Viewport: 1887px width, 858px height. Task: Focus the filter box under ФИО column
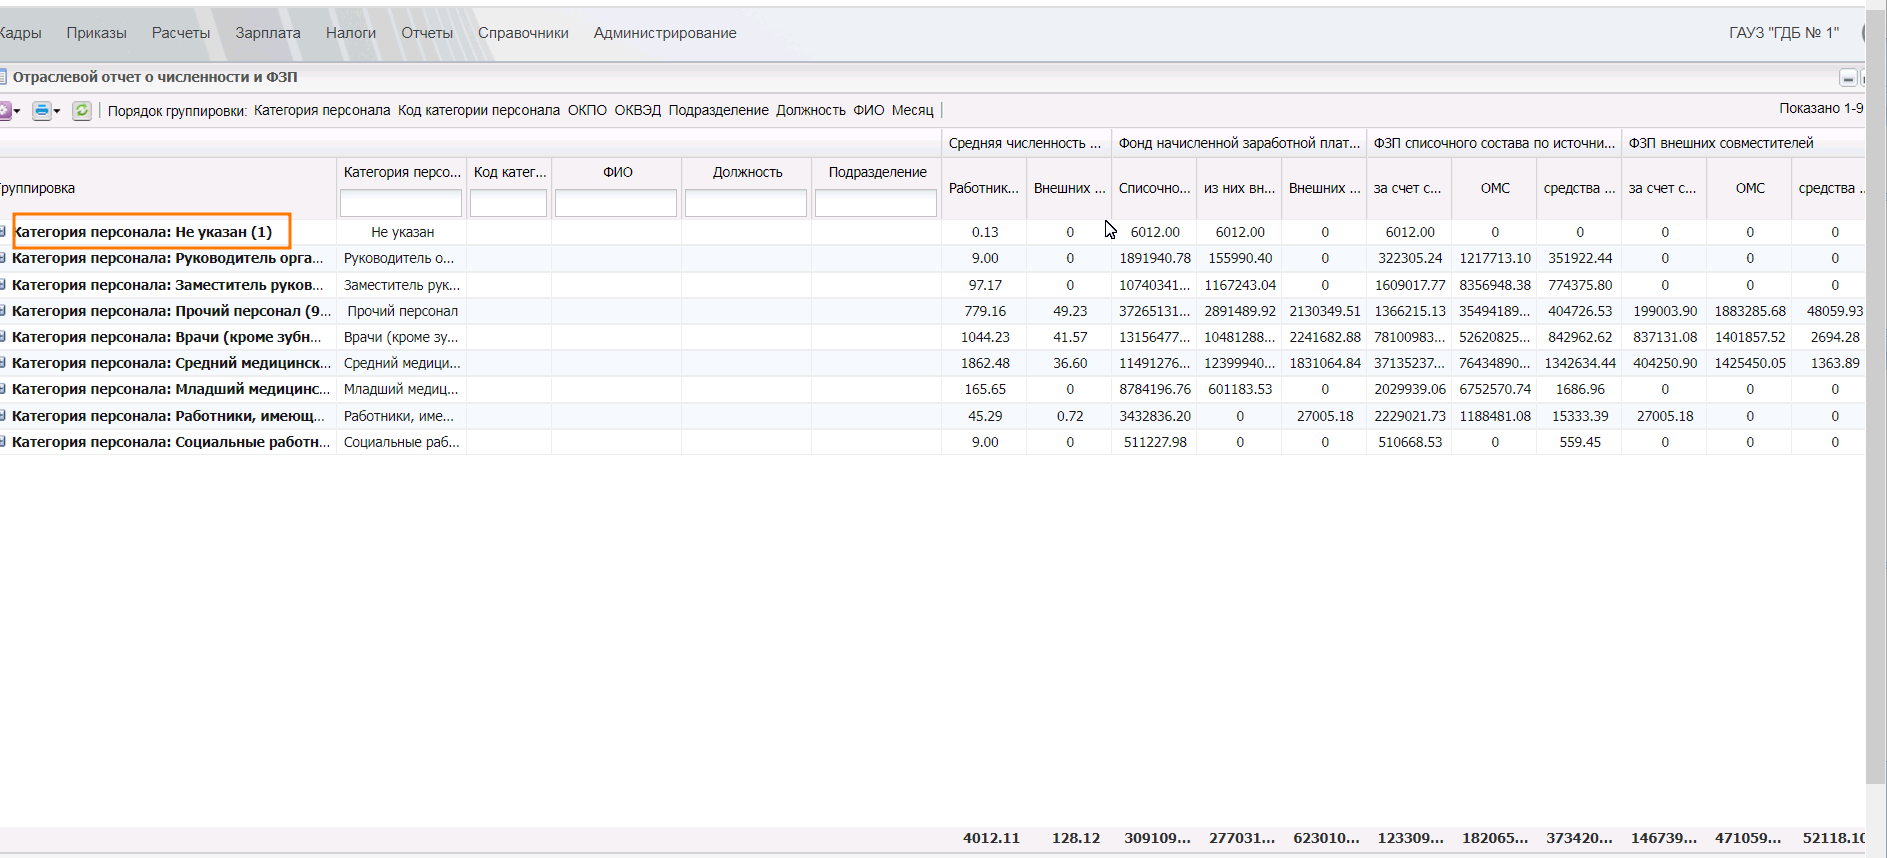(x=616, y=203)
